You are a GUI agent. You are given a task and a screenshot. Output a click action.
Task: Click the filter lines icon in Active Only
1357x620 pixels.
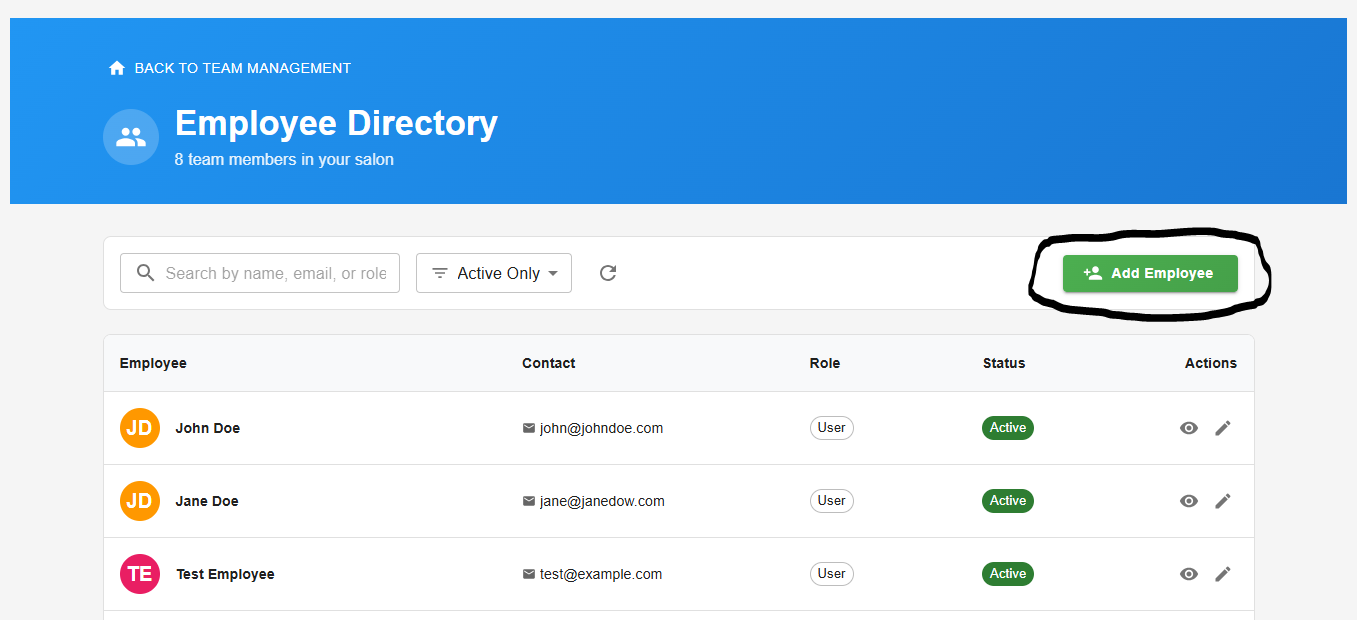pyautogui.click(x=439, y=273)
